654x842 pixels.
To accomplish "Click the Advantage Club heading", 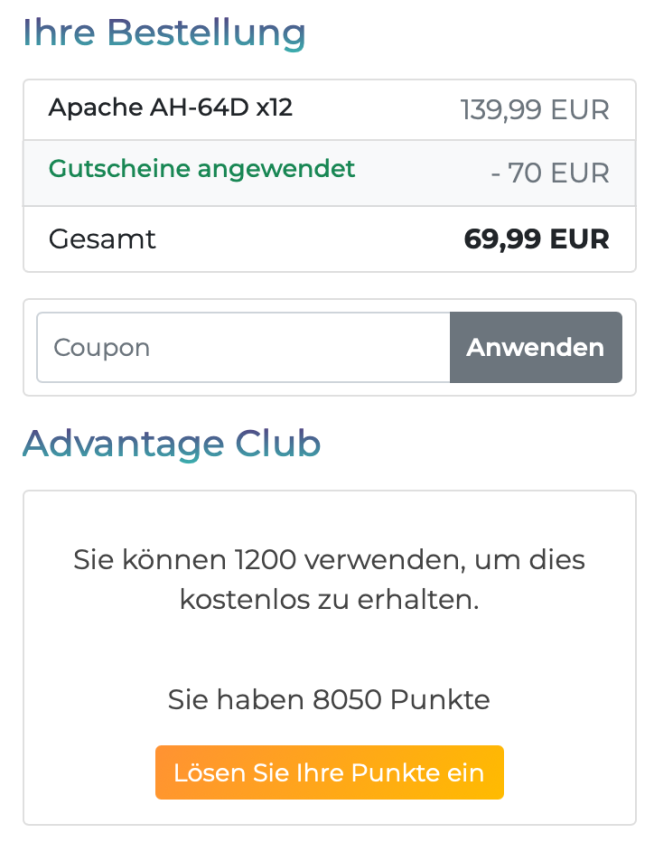I will (171, 444).
